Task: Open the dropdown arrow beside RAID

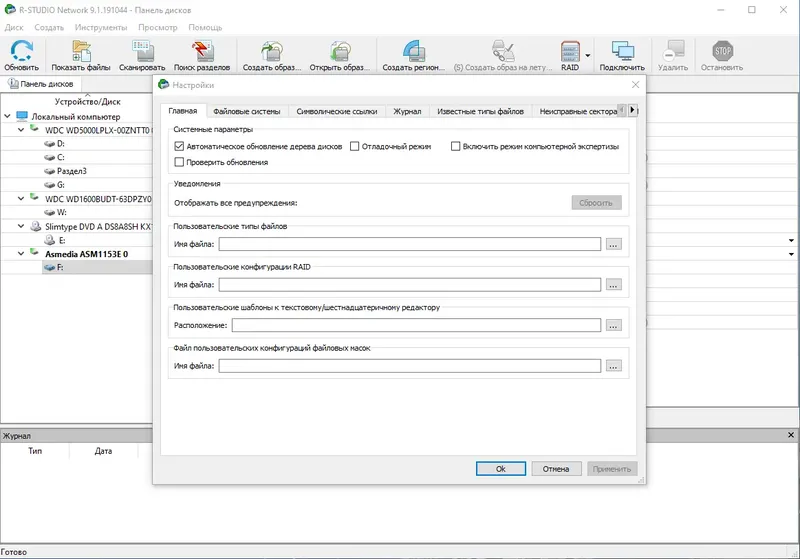Action: [588, 56]
